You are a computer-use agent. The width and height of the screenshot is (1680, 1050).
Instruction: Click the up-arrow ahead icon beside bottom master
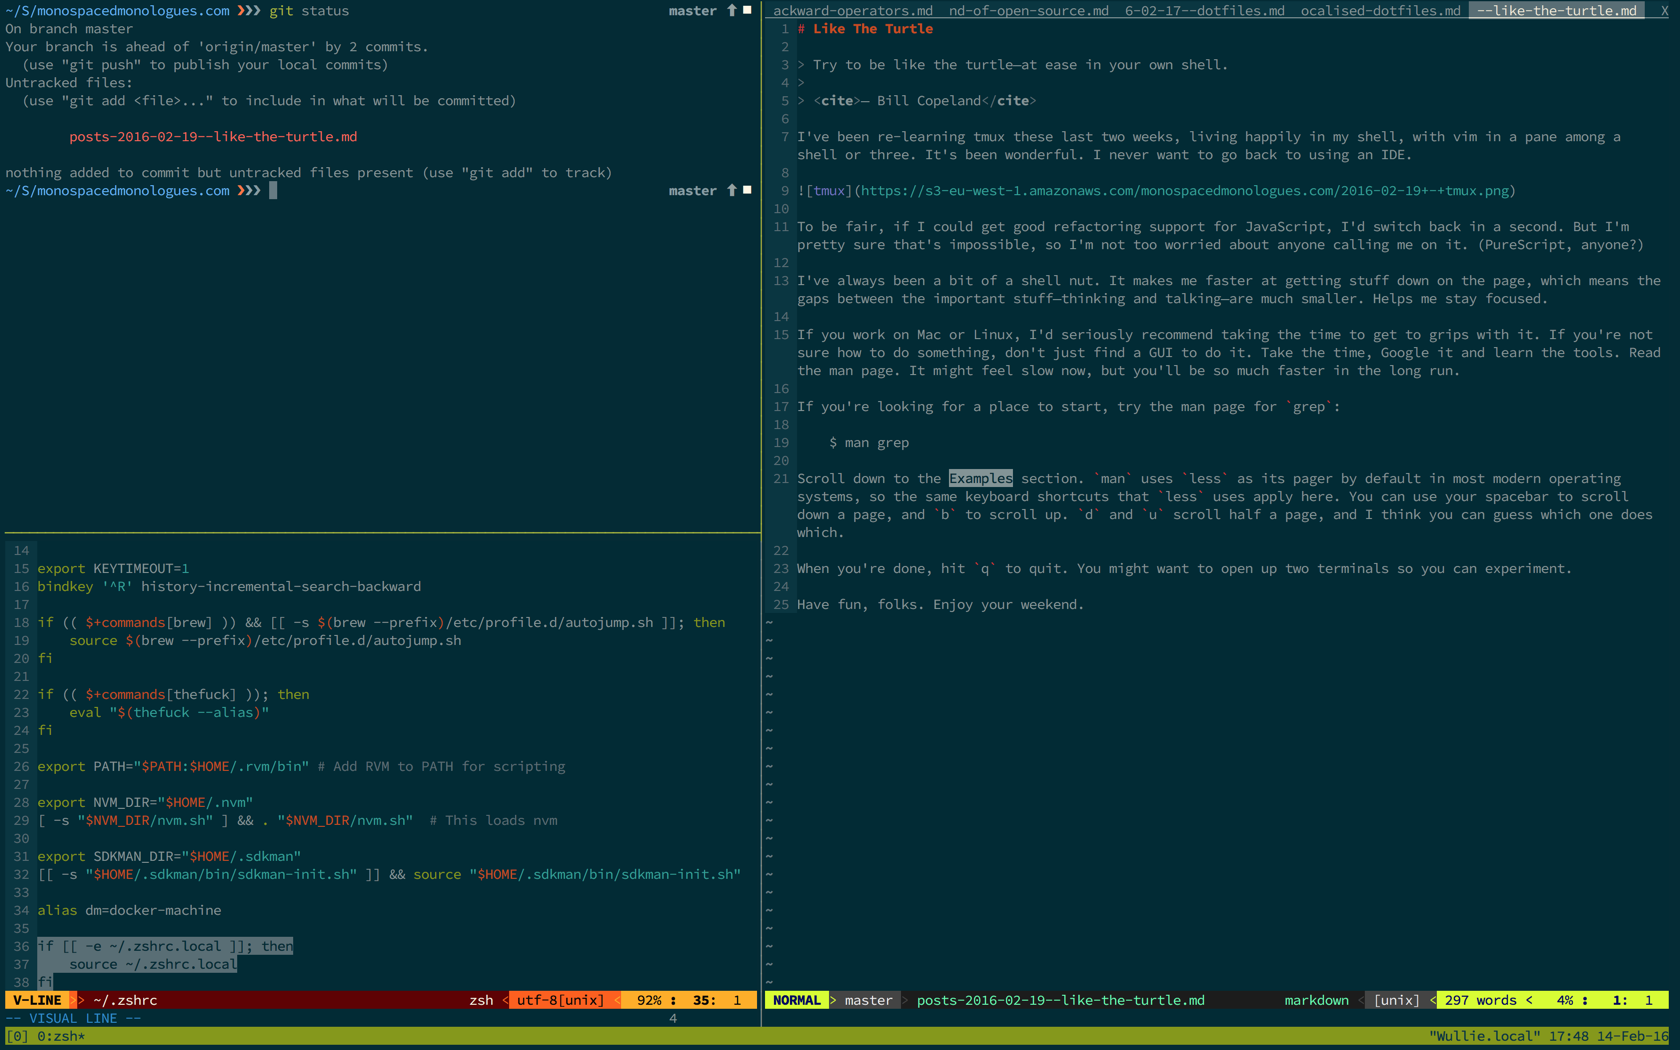732,190
